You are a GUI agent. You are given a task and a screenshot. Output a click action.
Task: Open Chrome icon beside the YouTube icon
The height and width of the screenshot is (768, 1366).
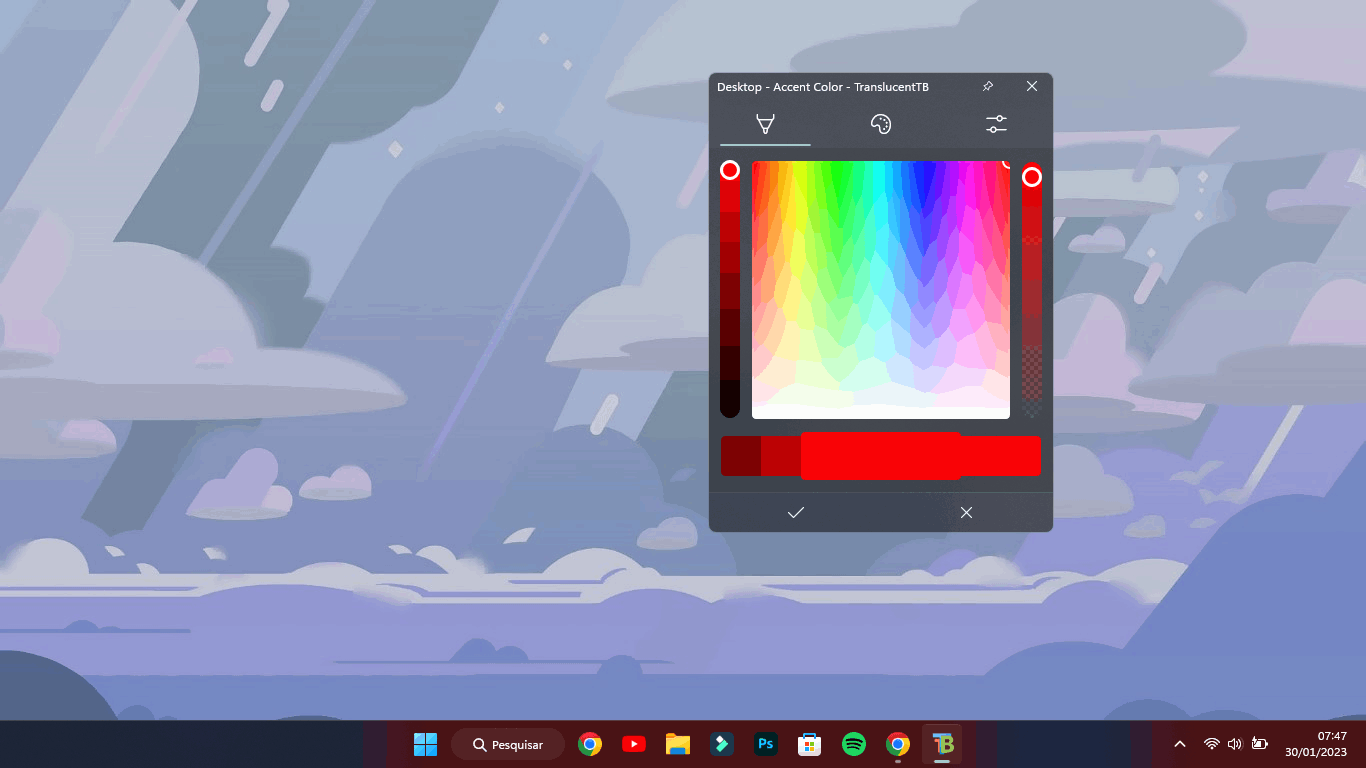(x=590, y=744)
